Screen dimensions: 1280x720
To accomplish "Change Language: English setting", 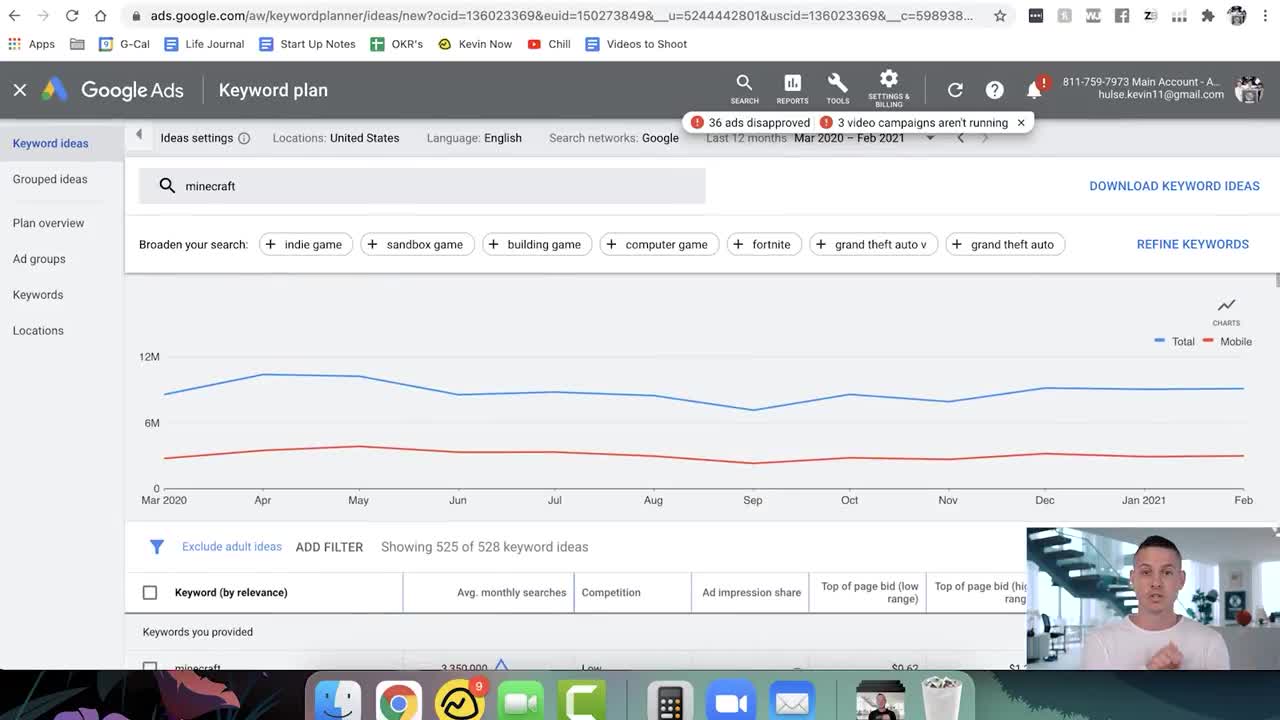I will pyautogui.click(x=474, y=138).
